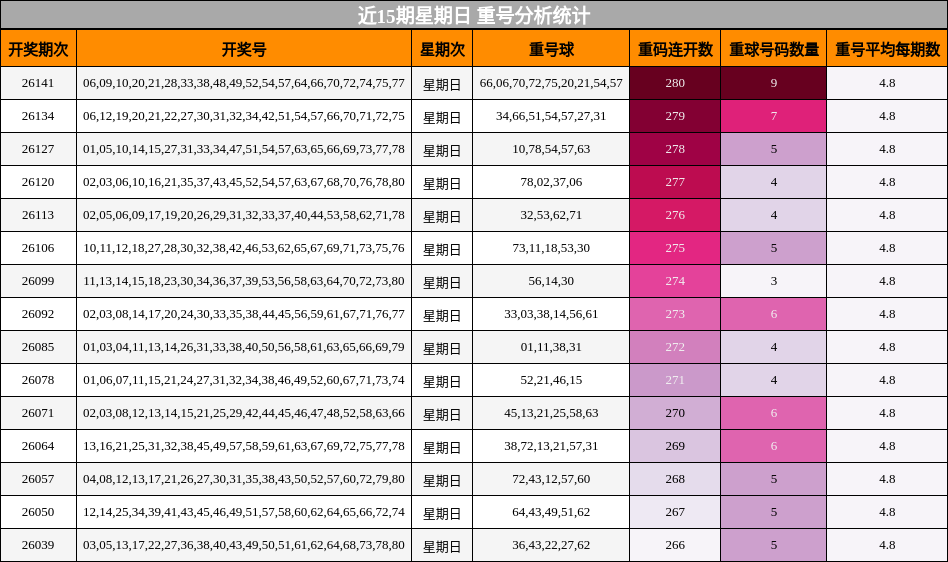Select period number 26085
The image size is (948, 562).
(x=38, y=347)
